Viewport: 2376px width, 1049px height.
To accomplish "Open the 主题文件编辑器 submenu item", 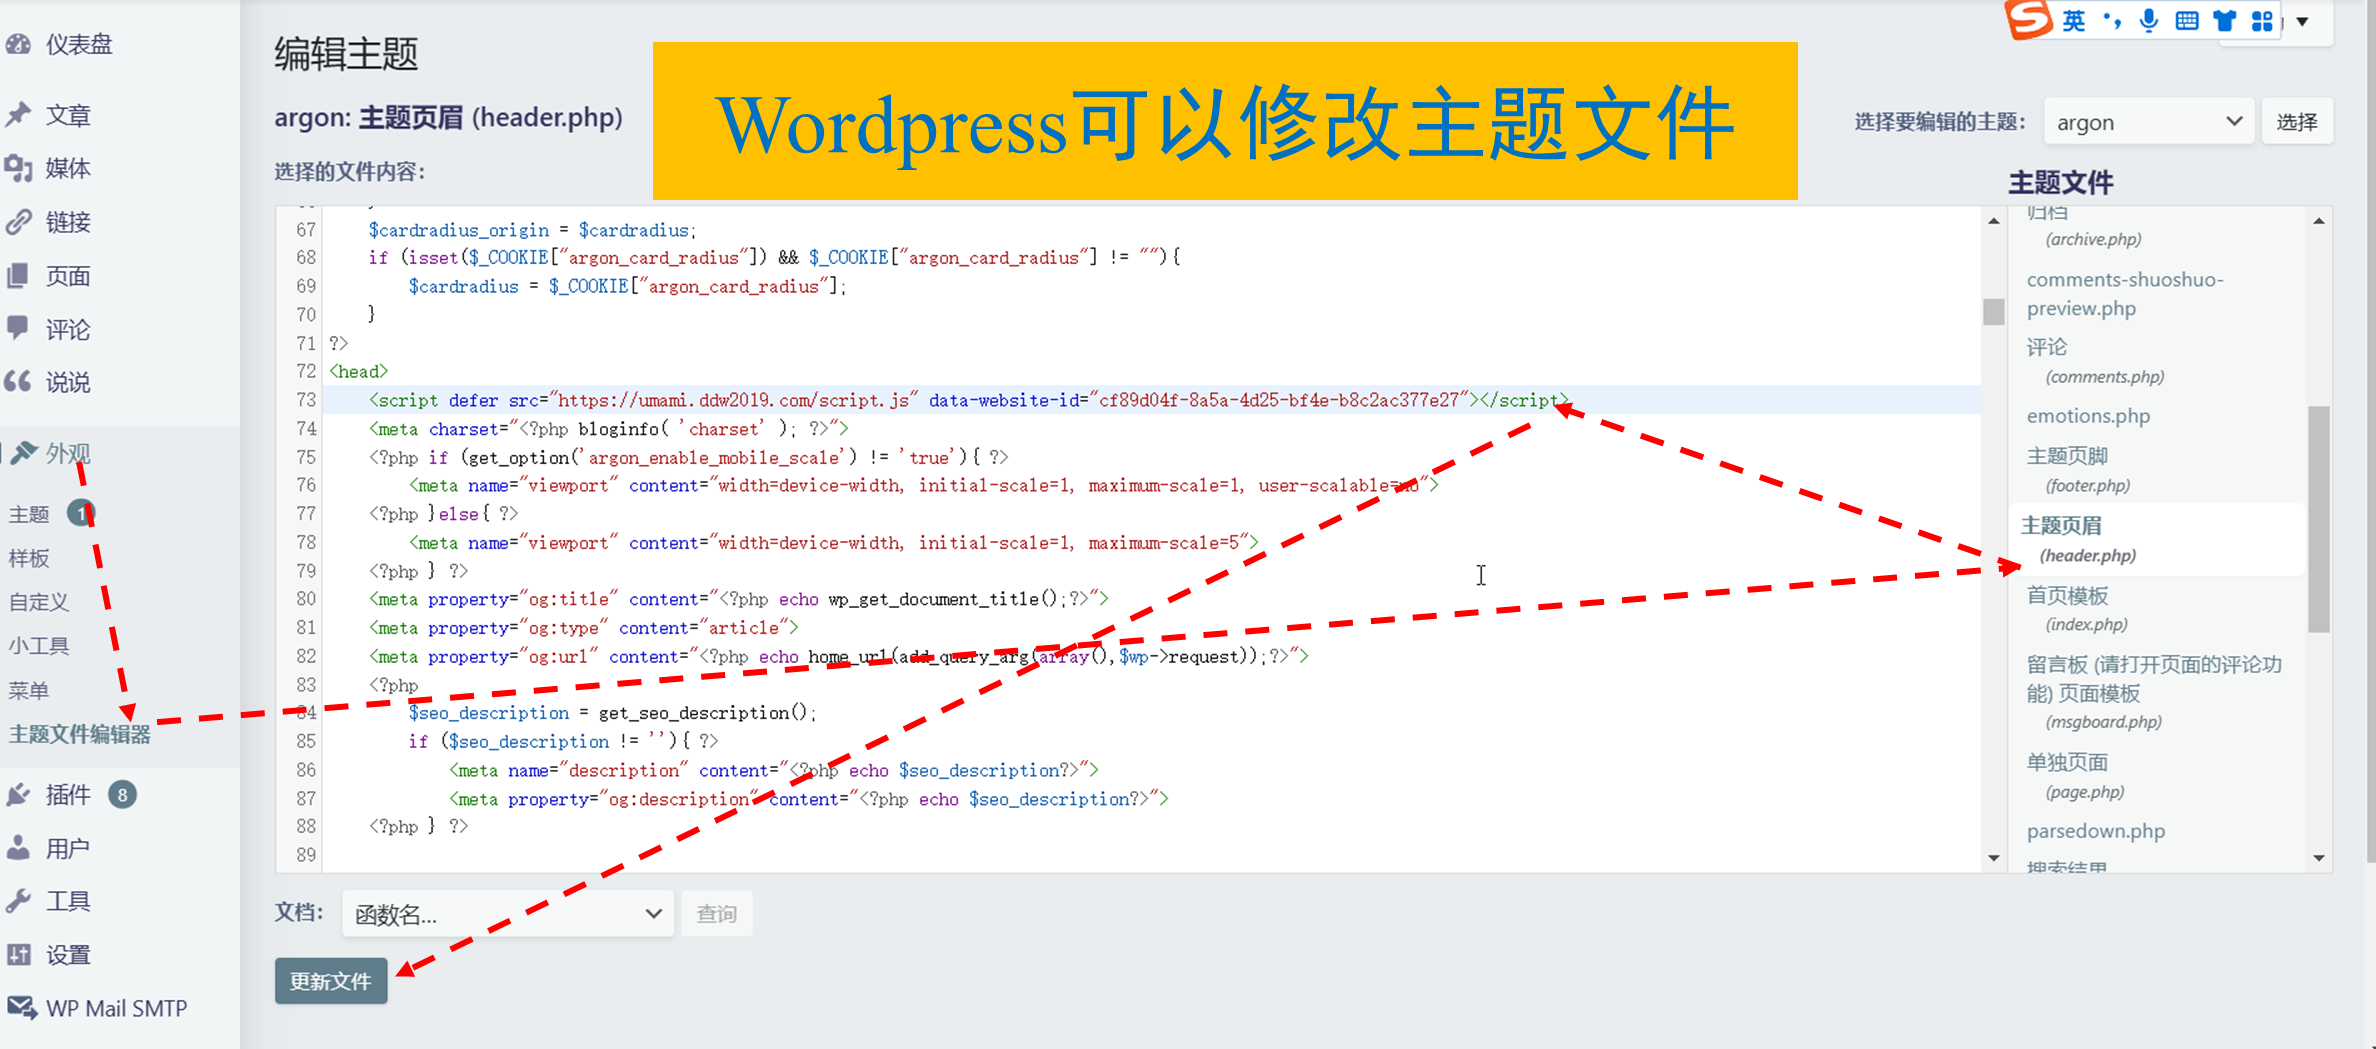I will (x=80, y=734).
